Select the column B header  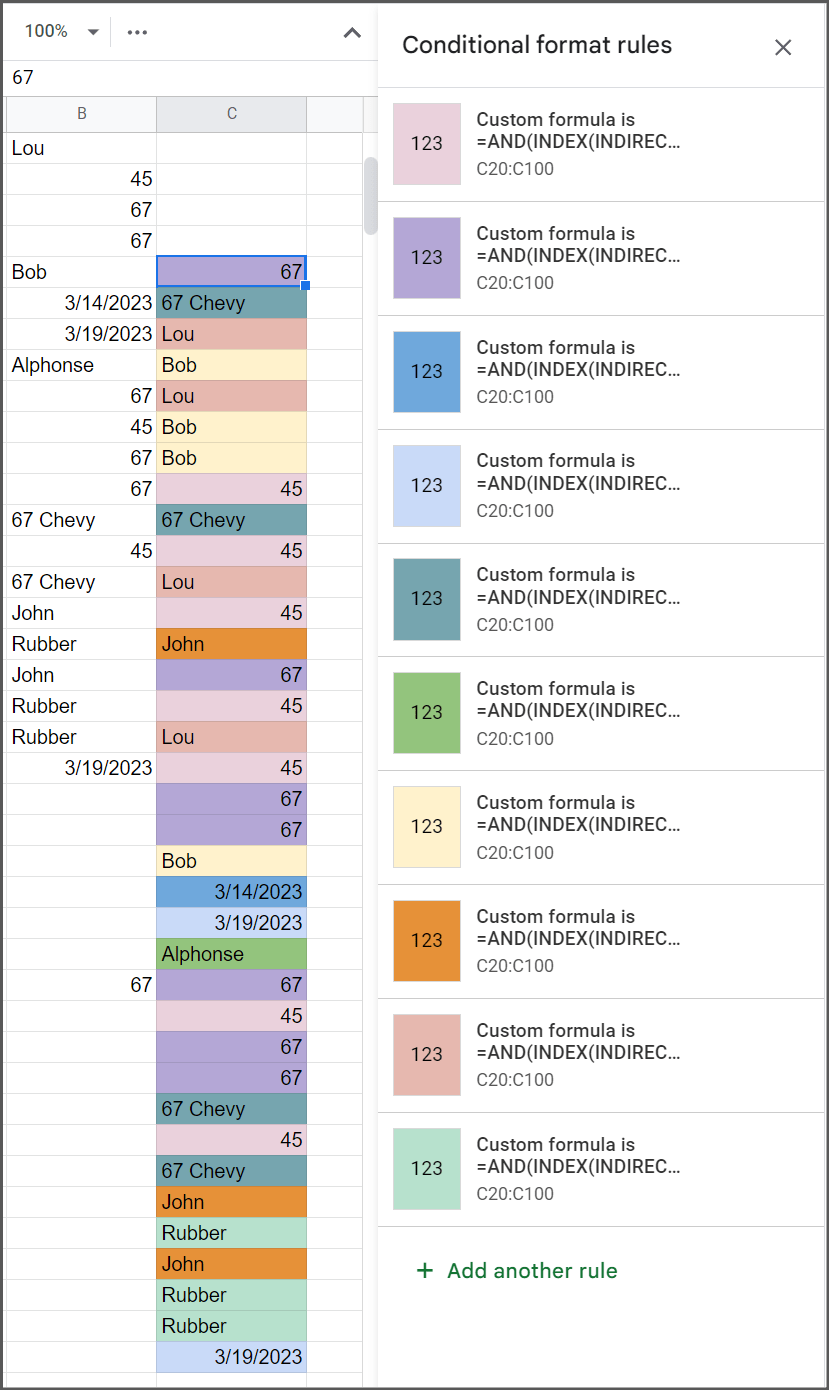(80, 114)
